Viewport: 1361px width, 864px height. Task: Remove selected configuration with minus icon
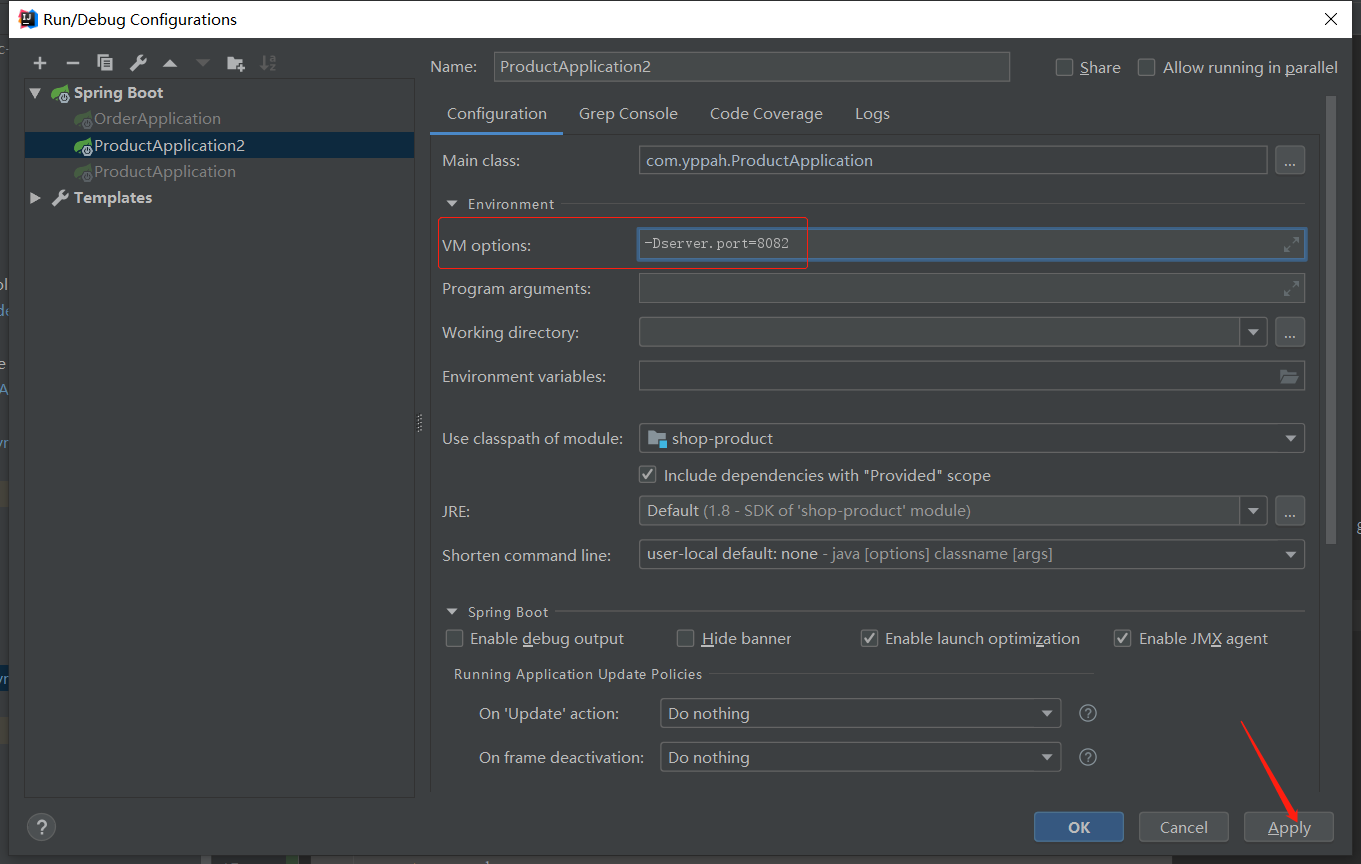coord(72,63)
